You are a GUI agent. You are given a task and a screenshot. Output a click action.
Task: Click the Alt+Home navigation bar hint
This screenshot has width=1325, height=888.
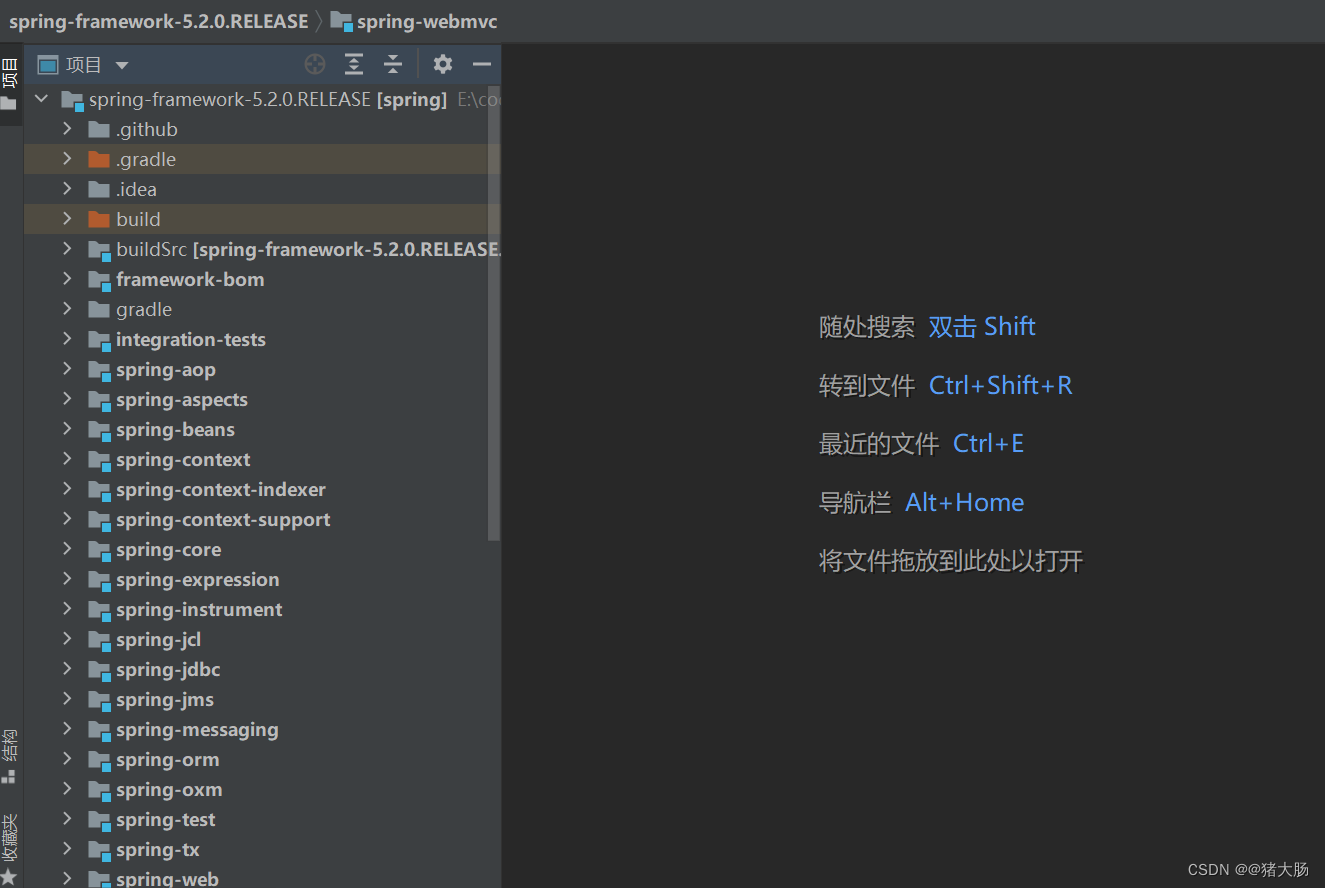click(965, 502)
